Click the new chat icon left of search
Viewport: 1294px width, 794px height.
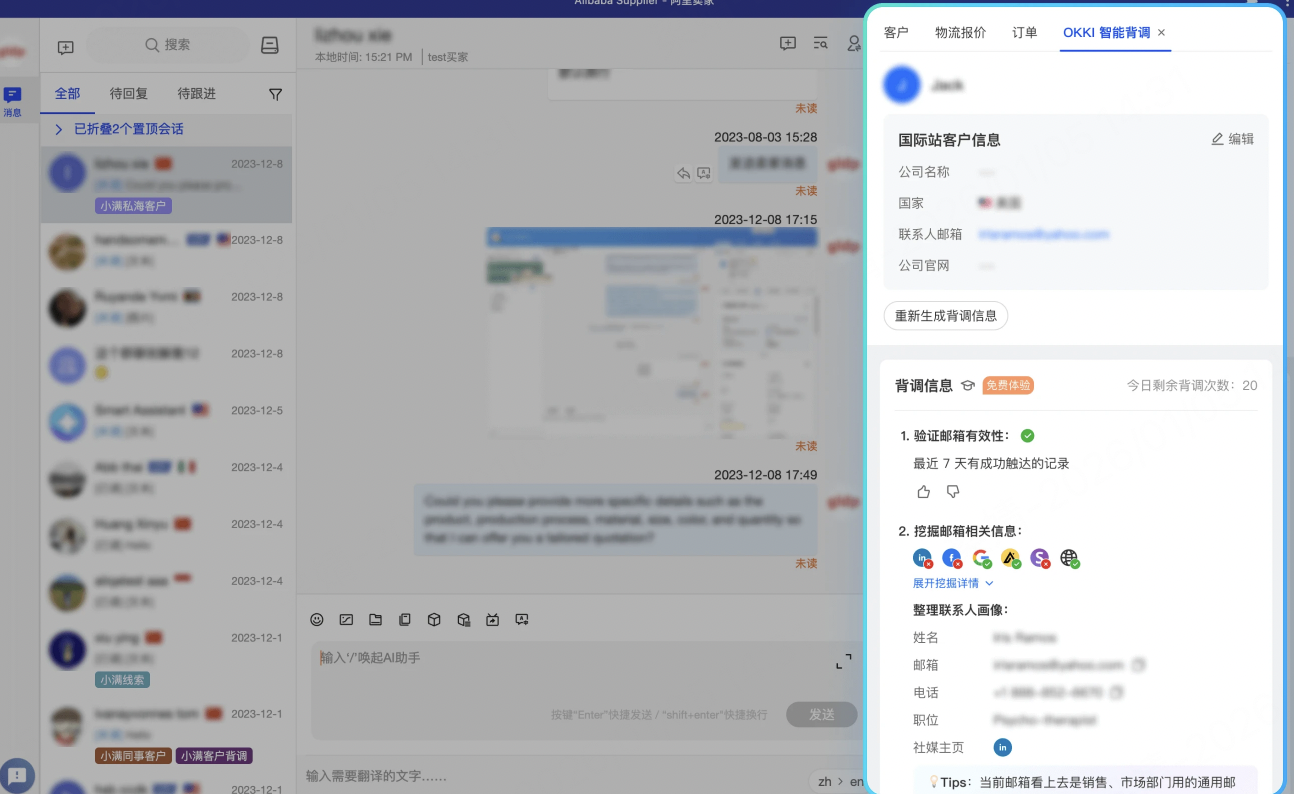click(x=66, y=47)
